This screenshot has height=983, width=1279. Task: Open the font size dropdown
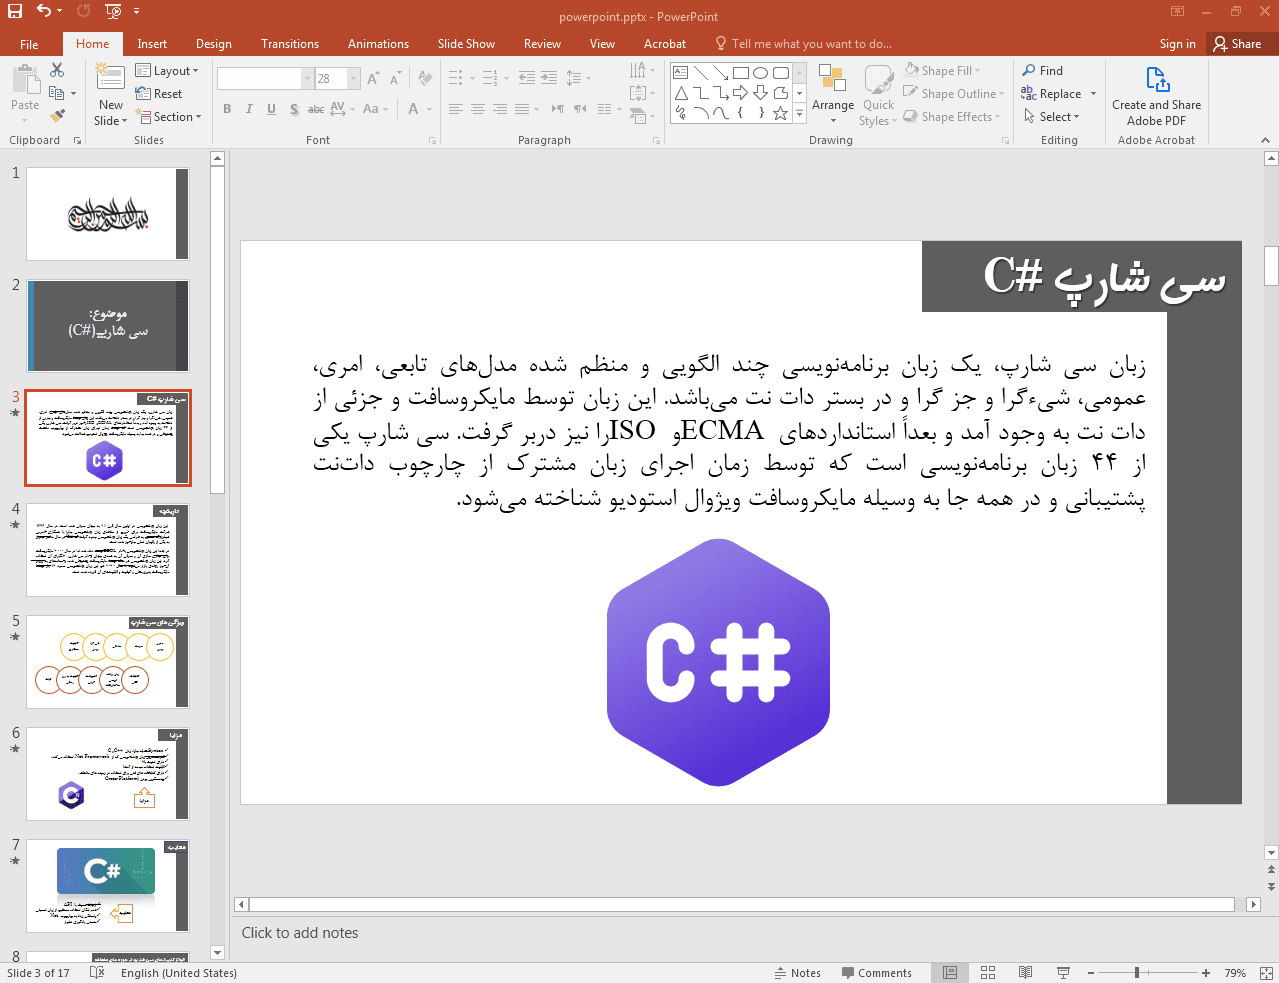(354, 79)
